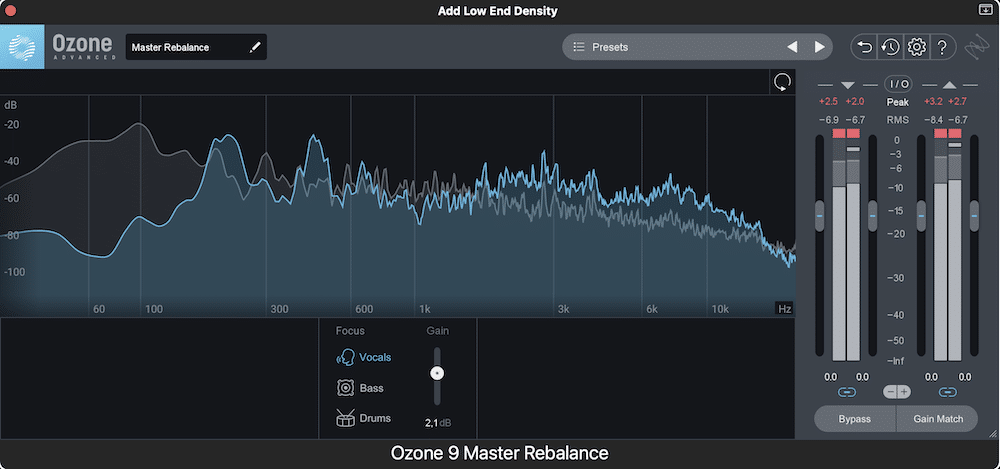The image size is (1000, 469).
Task: Close the window with red button
Action: pyautogui.click(x=10, y=10)
